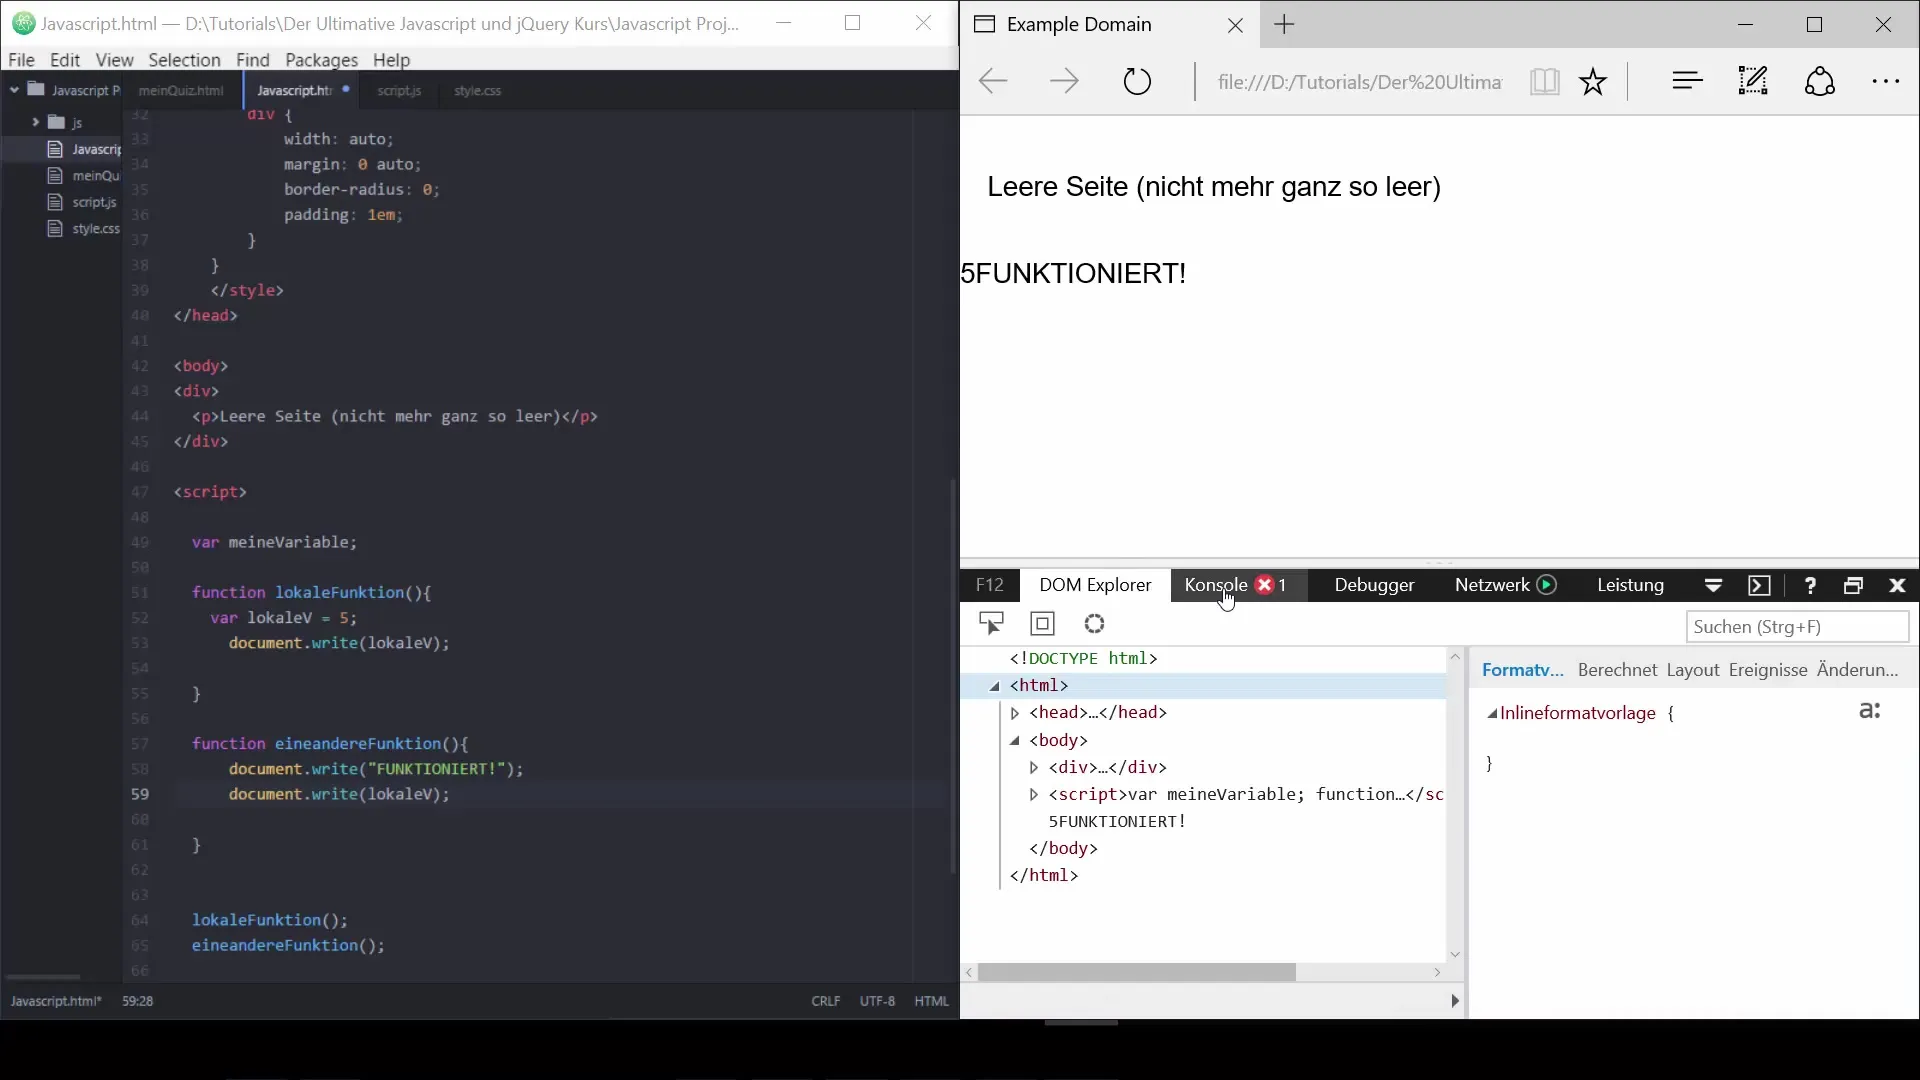Screen dimensions: 1920x1080
Task: Open Atom File menu
Action: click(x=21, y=60)
